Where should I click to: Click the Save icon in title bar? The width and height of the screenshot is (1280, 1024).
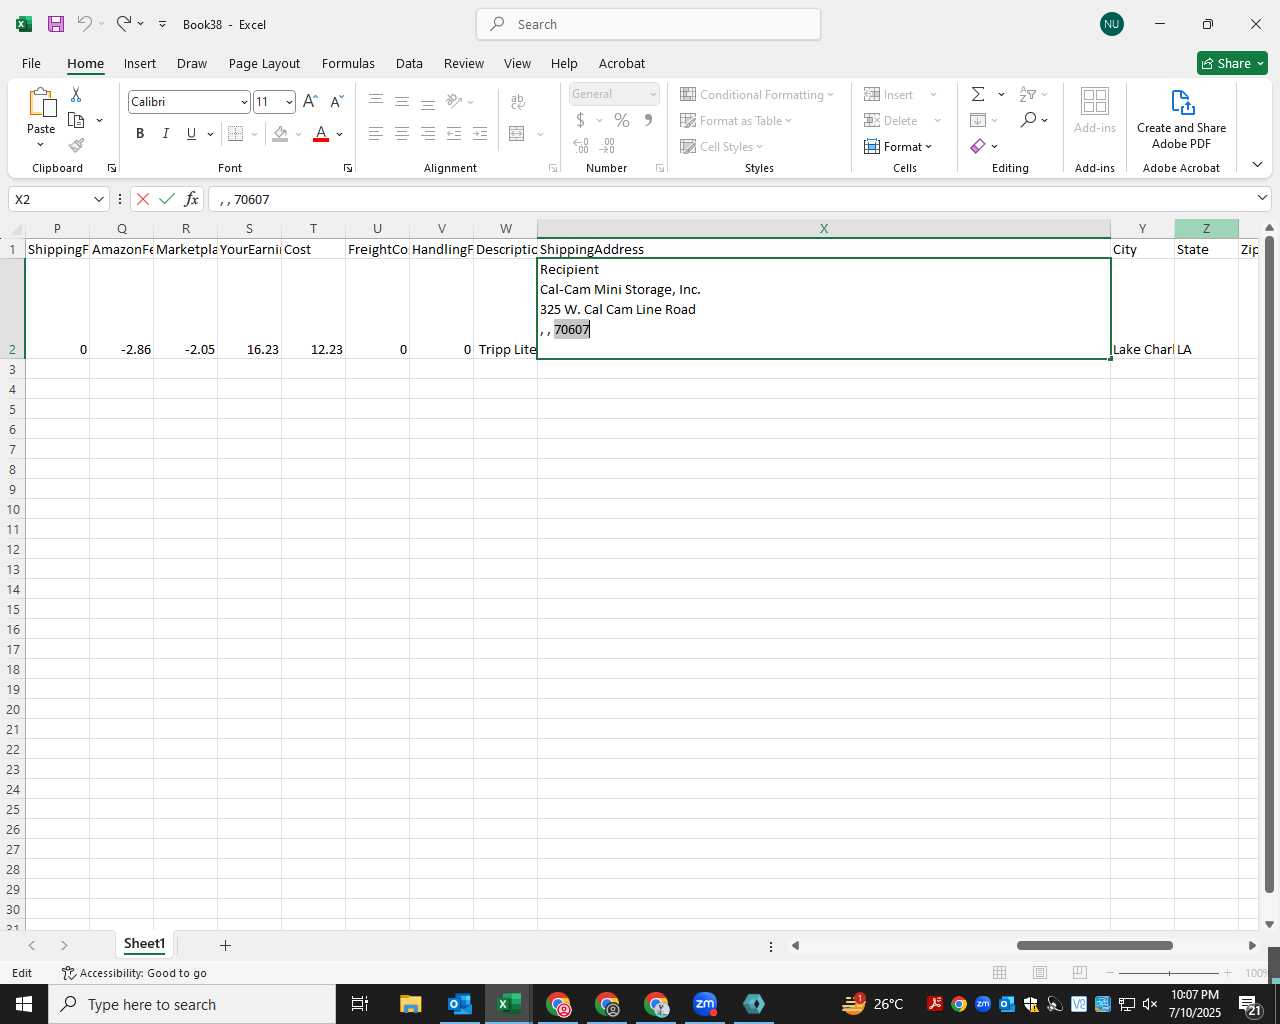(x=56, y=24)
